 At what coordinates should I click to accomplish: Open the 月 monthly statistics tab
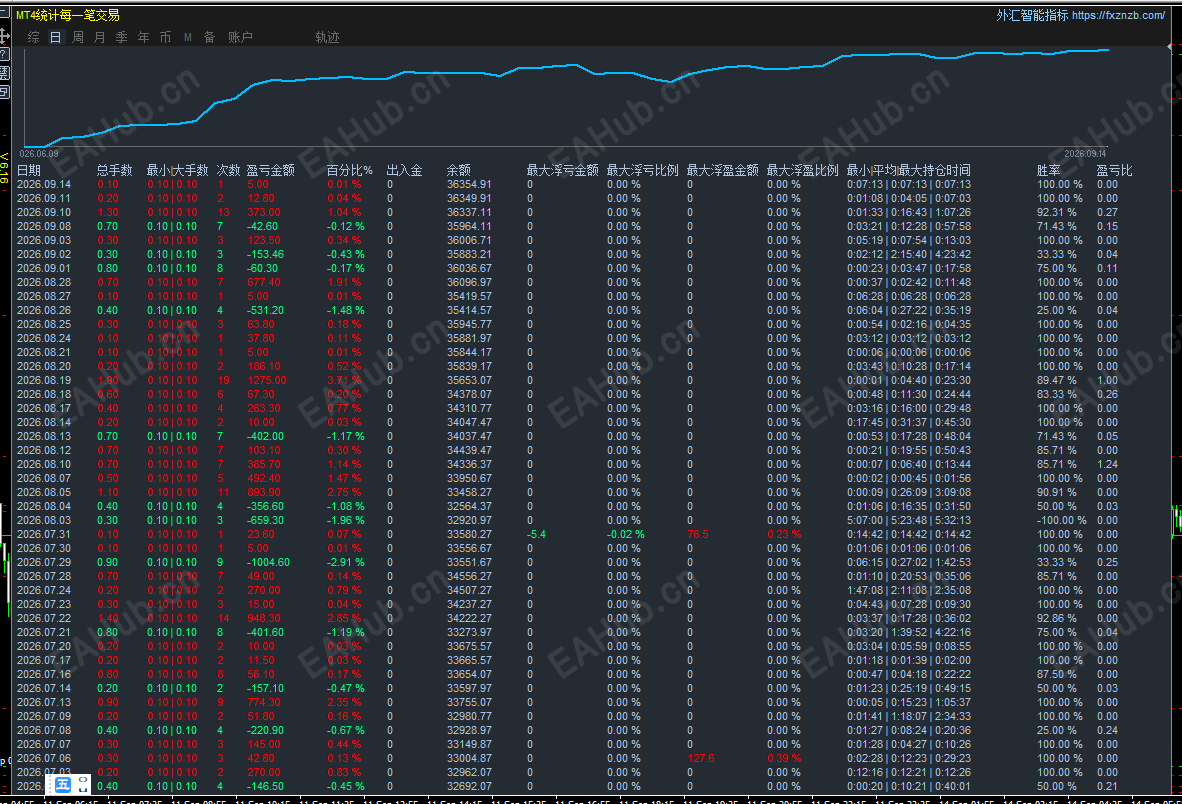click(x=100, y=37)
